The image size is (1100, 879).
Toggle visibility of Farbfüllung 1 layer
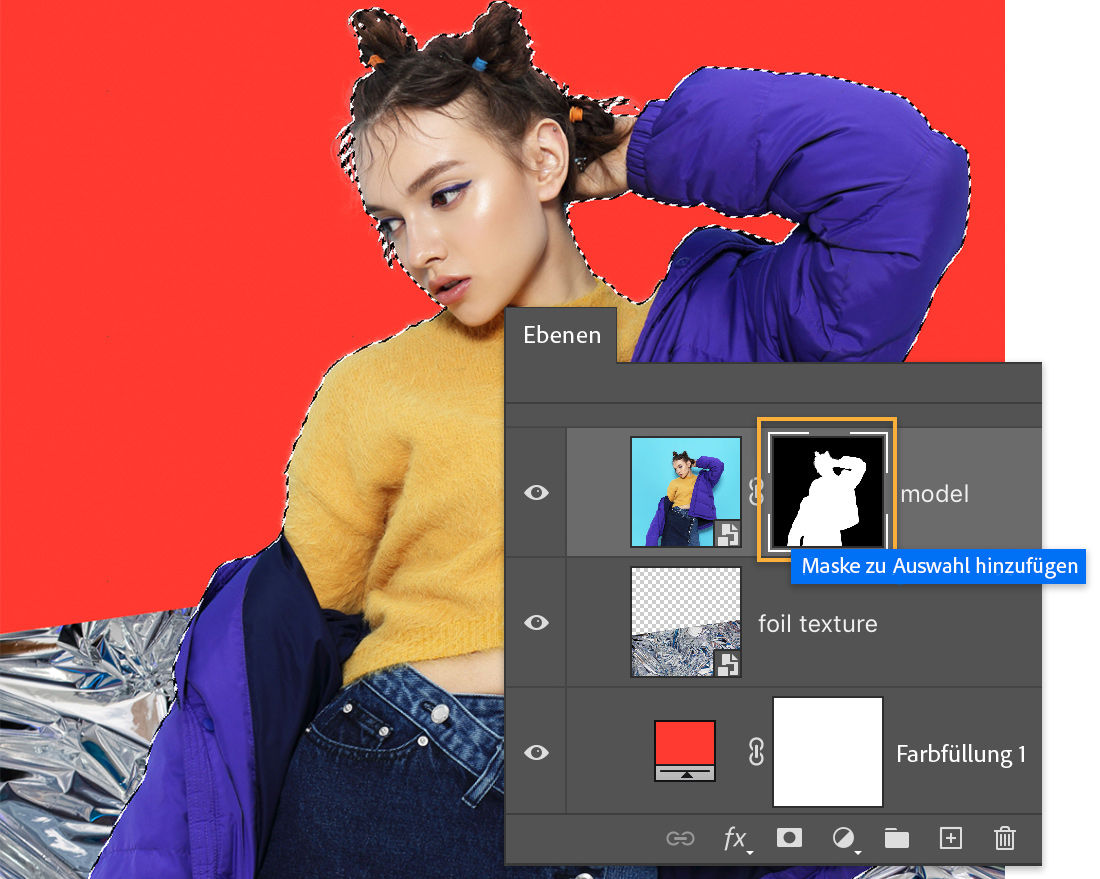tap(537, 752)
